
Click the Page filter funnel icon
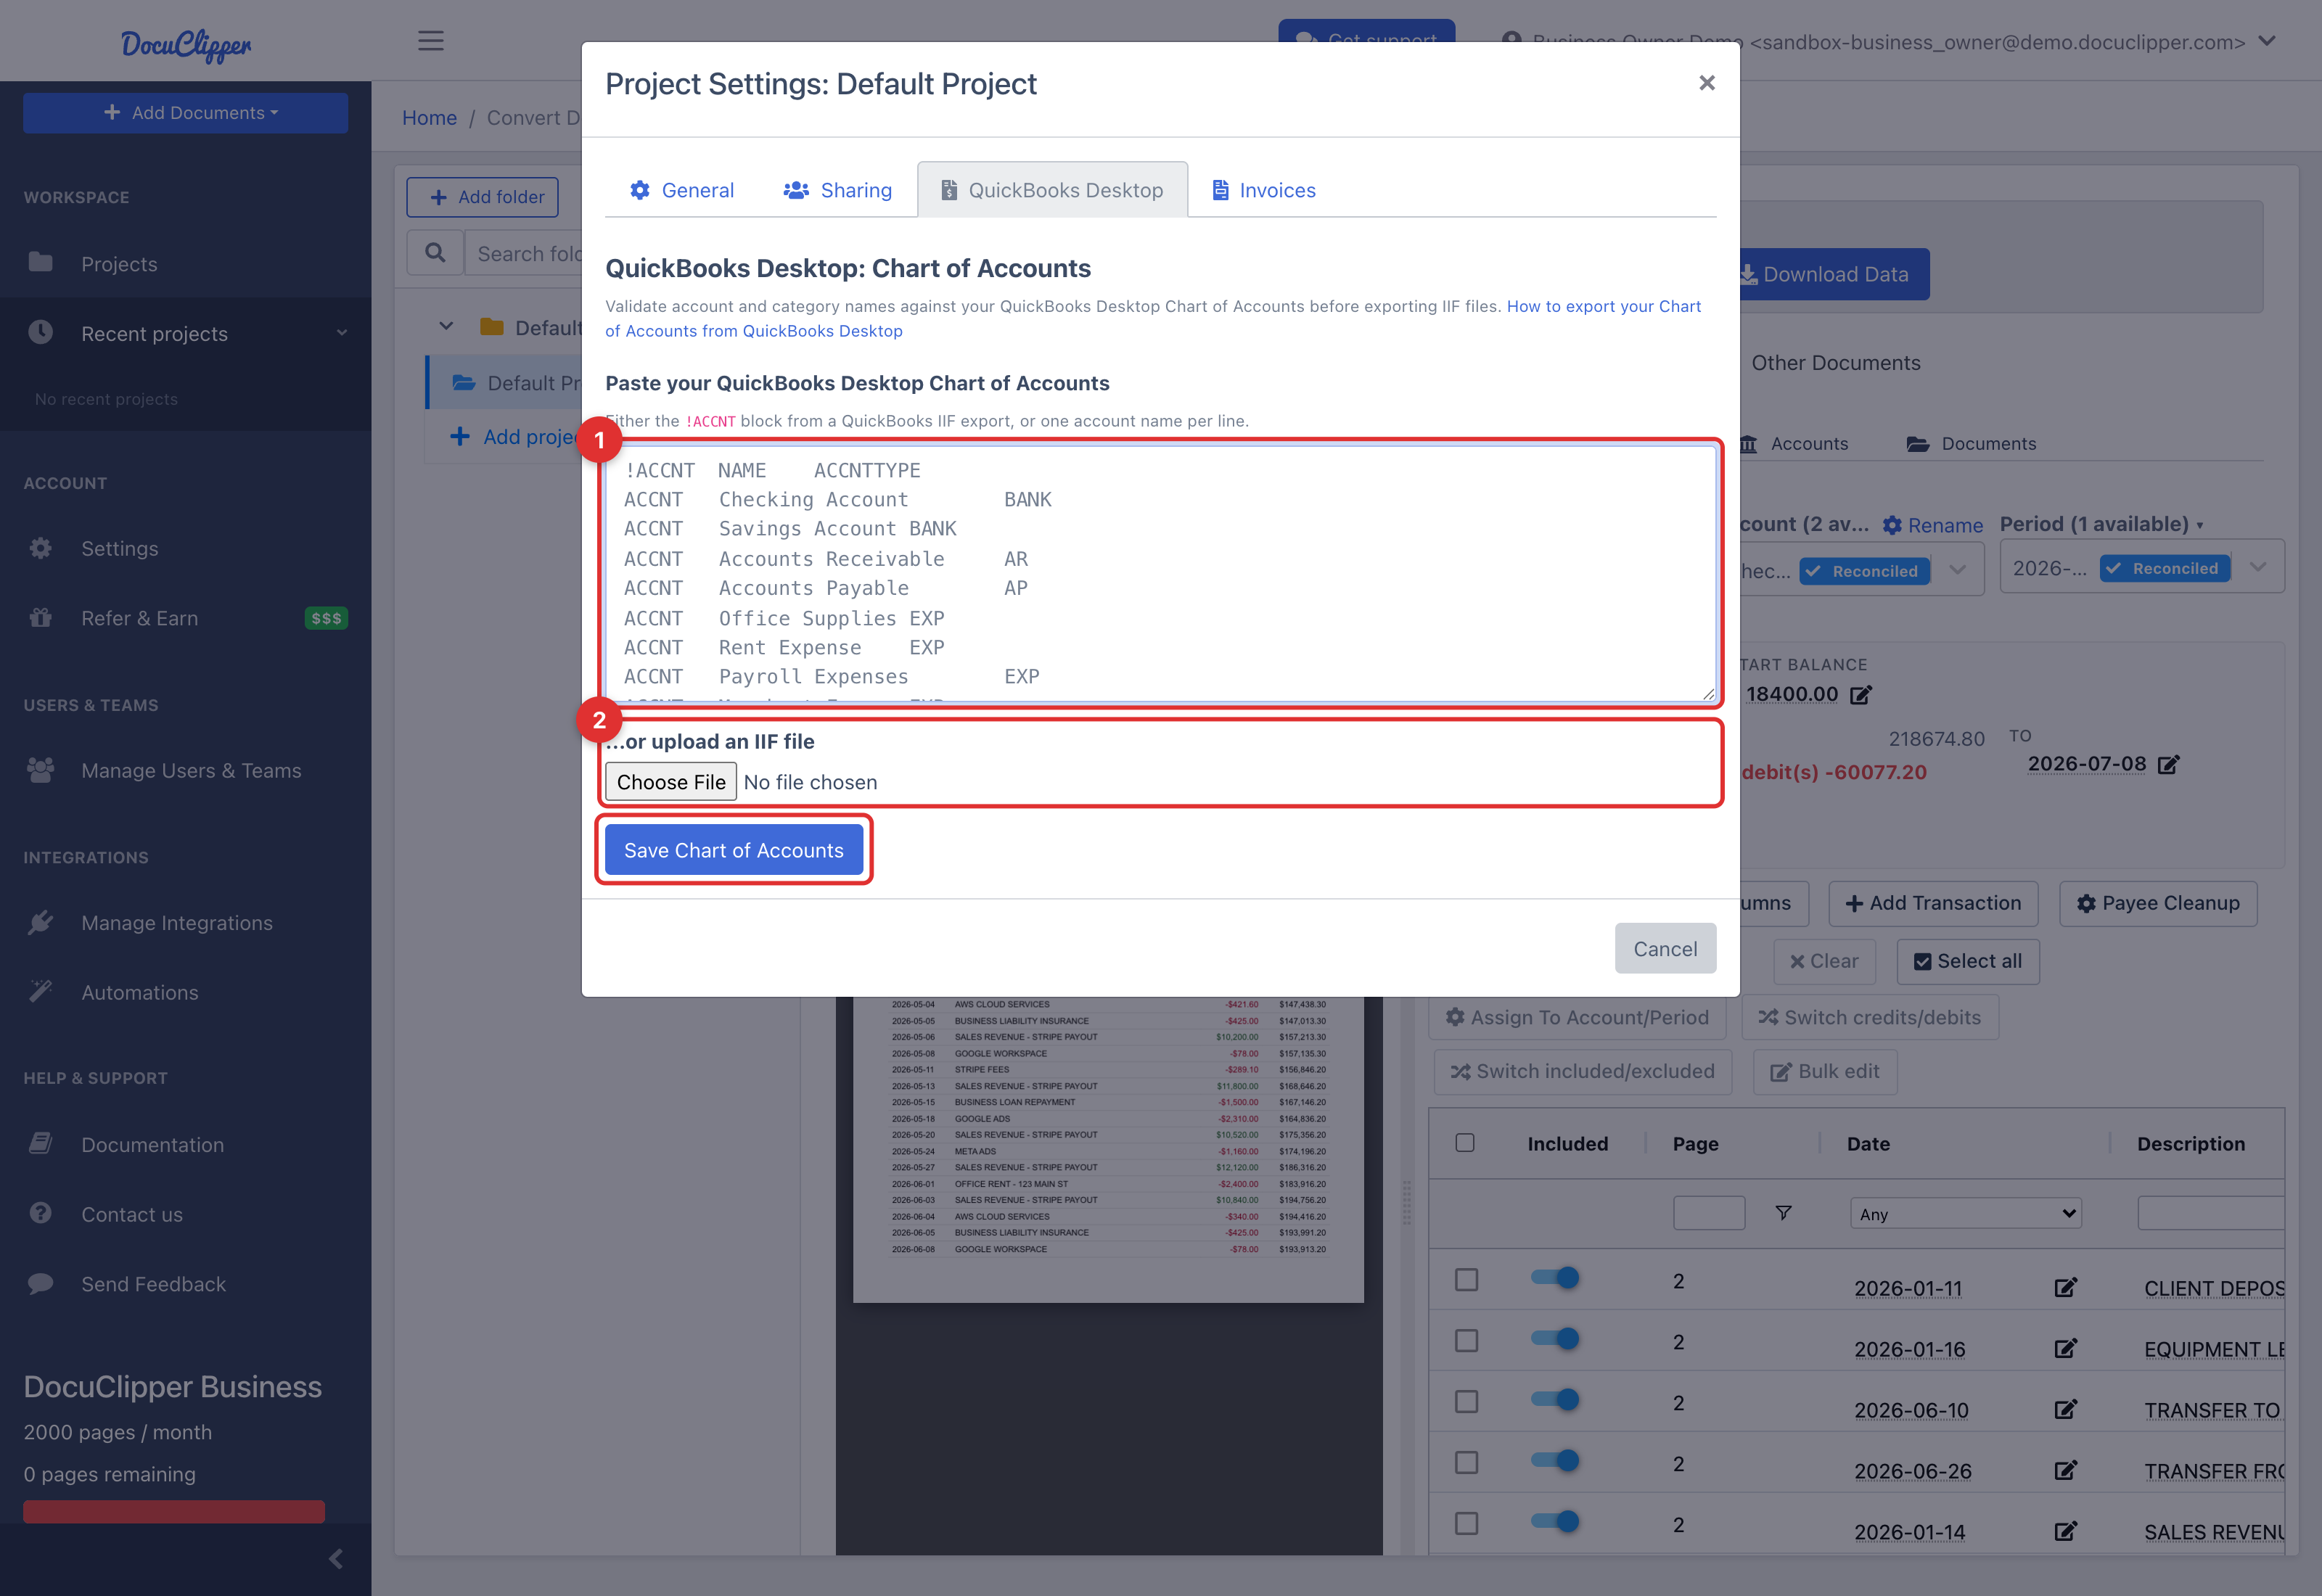(x=1783, y=1213)
